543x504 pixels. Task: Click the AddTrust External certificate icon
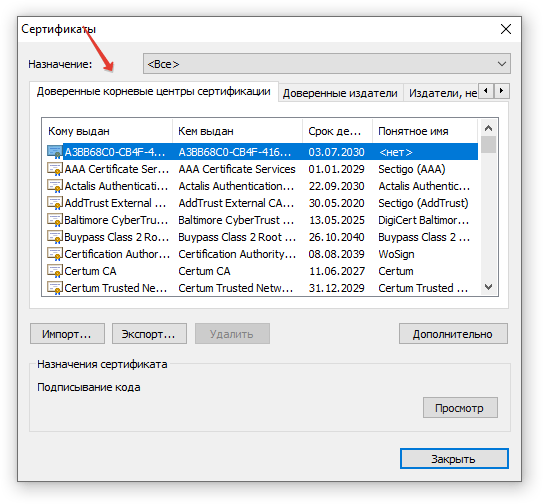55,203
